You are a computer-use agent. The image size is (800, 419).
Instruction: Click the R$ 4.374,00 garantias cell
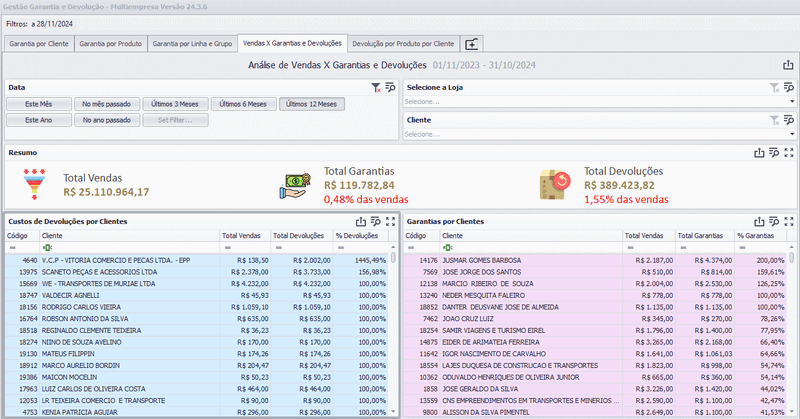(705, 260)
